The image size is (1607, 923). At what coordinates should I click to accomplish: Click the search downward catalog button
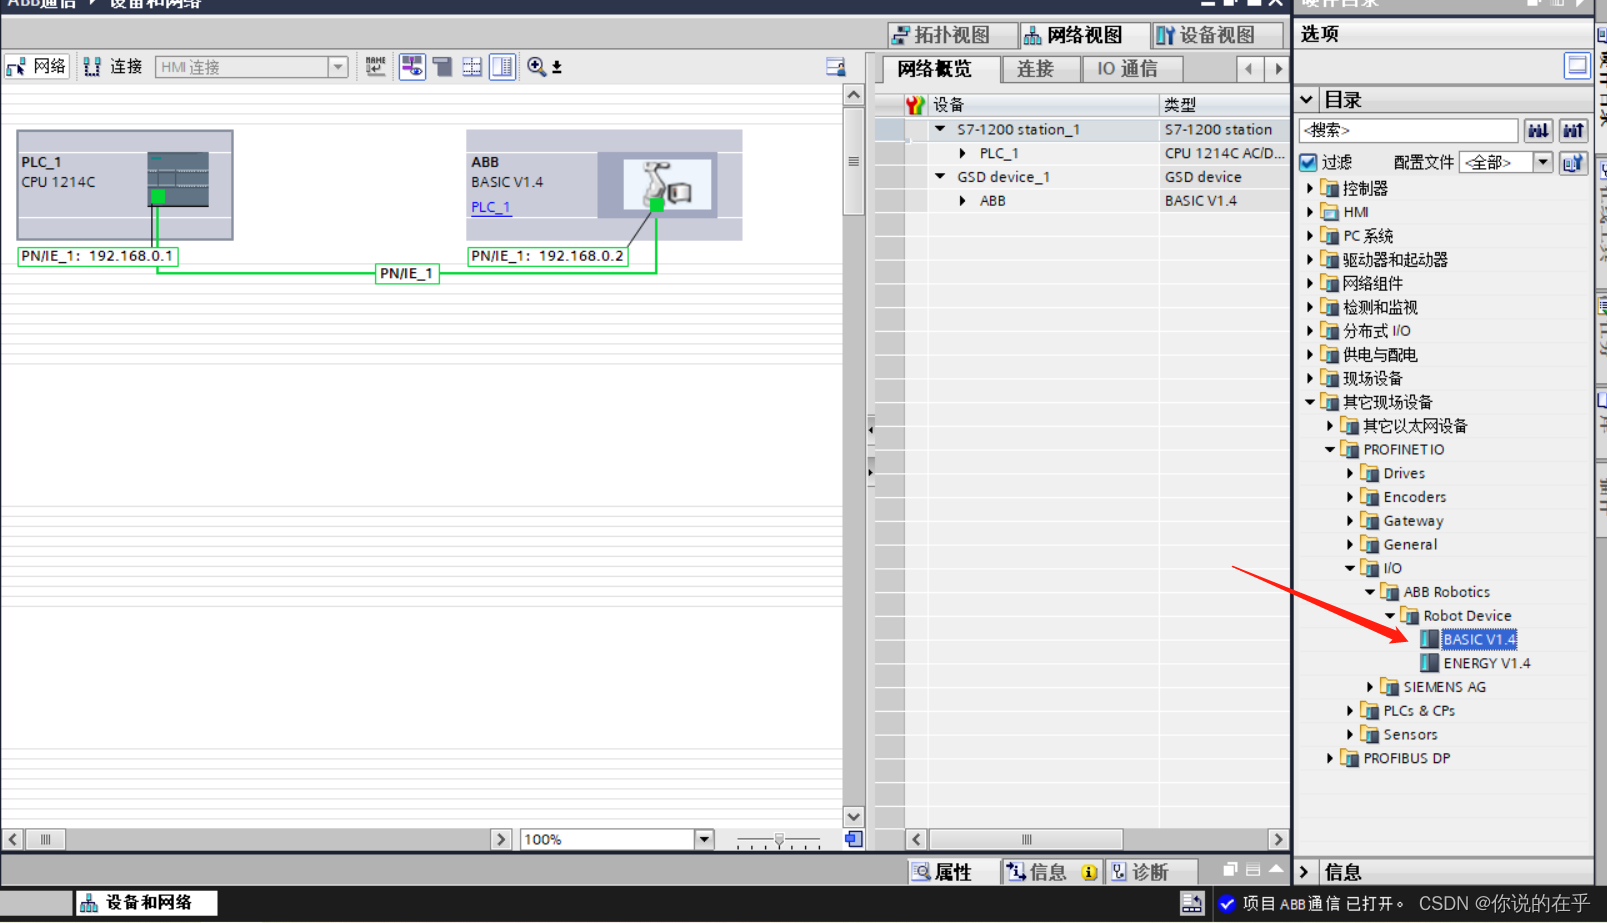click(1538, 130)
